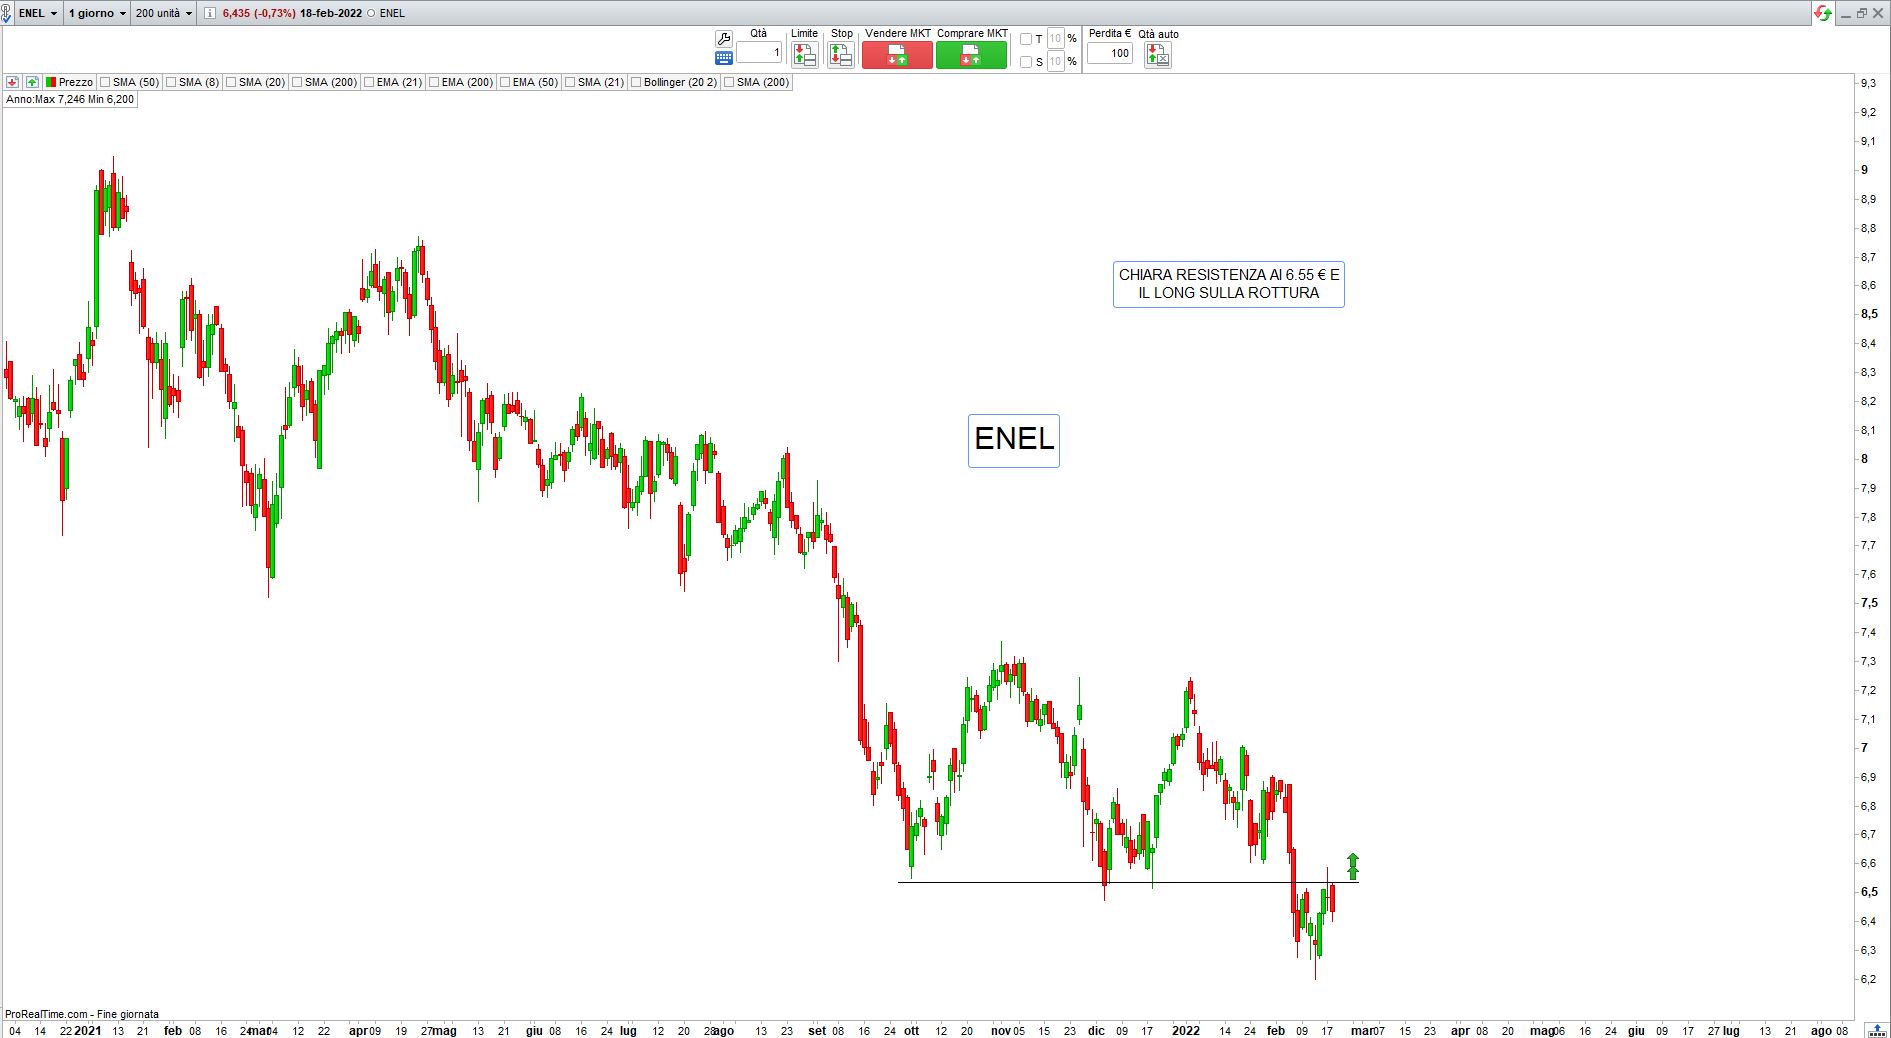Image resolution: width=1891 pixels, height=1038 pixels.
Task: Click the Qtà auto icon
Action: [1157, 55]
